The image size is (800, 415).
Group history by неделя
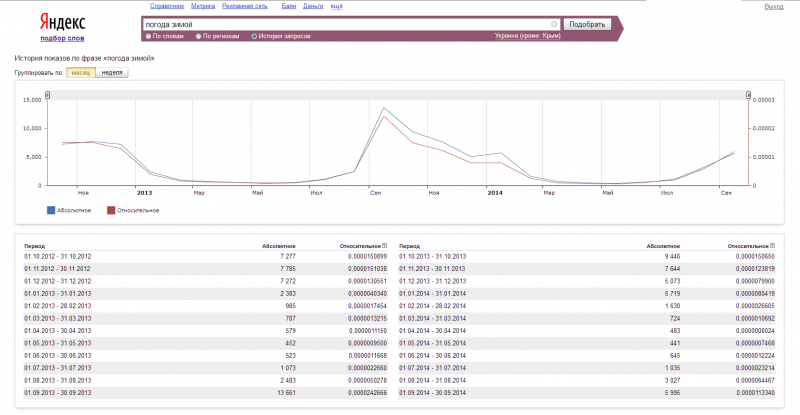click(112, 73)
